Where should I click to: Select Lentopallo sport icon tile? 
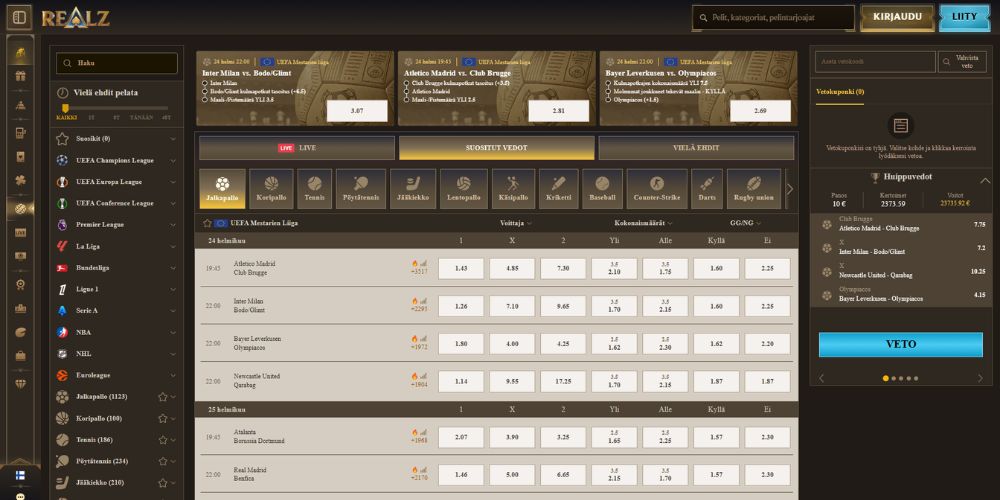tap(464, 189)
